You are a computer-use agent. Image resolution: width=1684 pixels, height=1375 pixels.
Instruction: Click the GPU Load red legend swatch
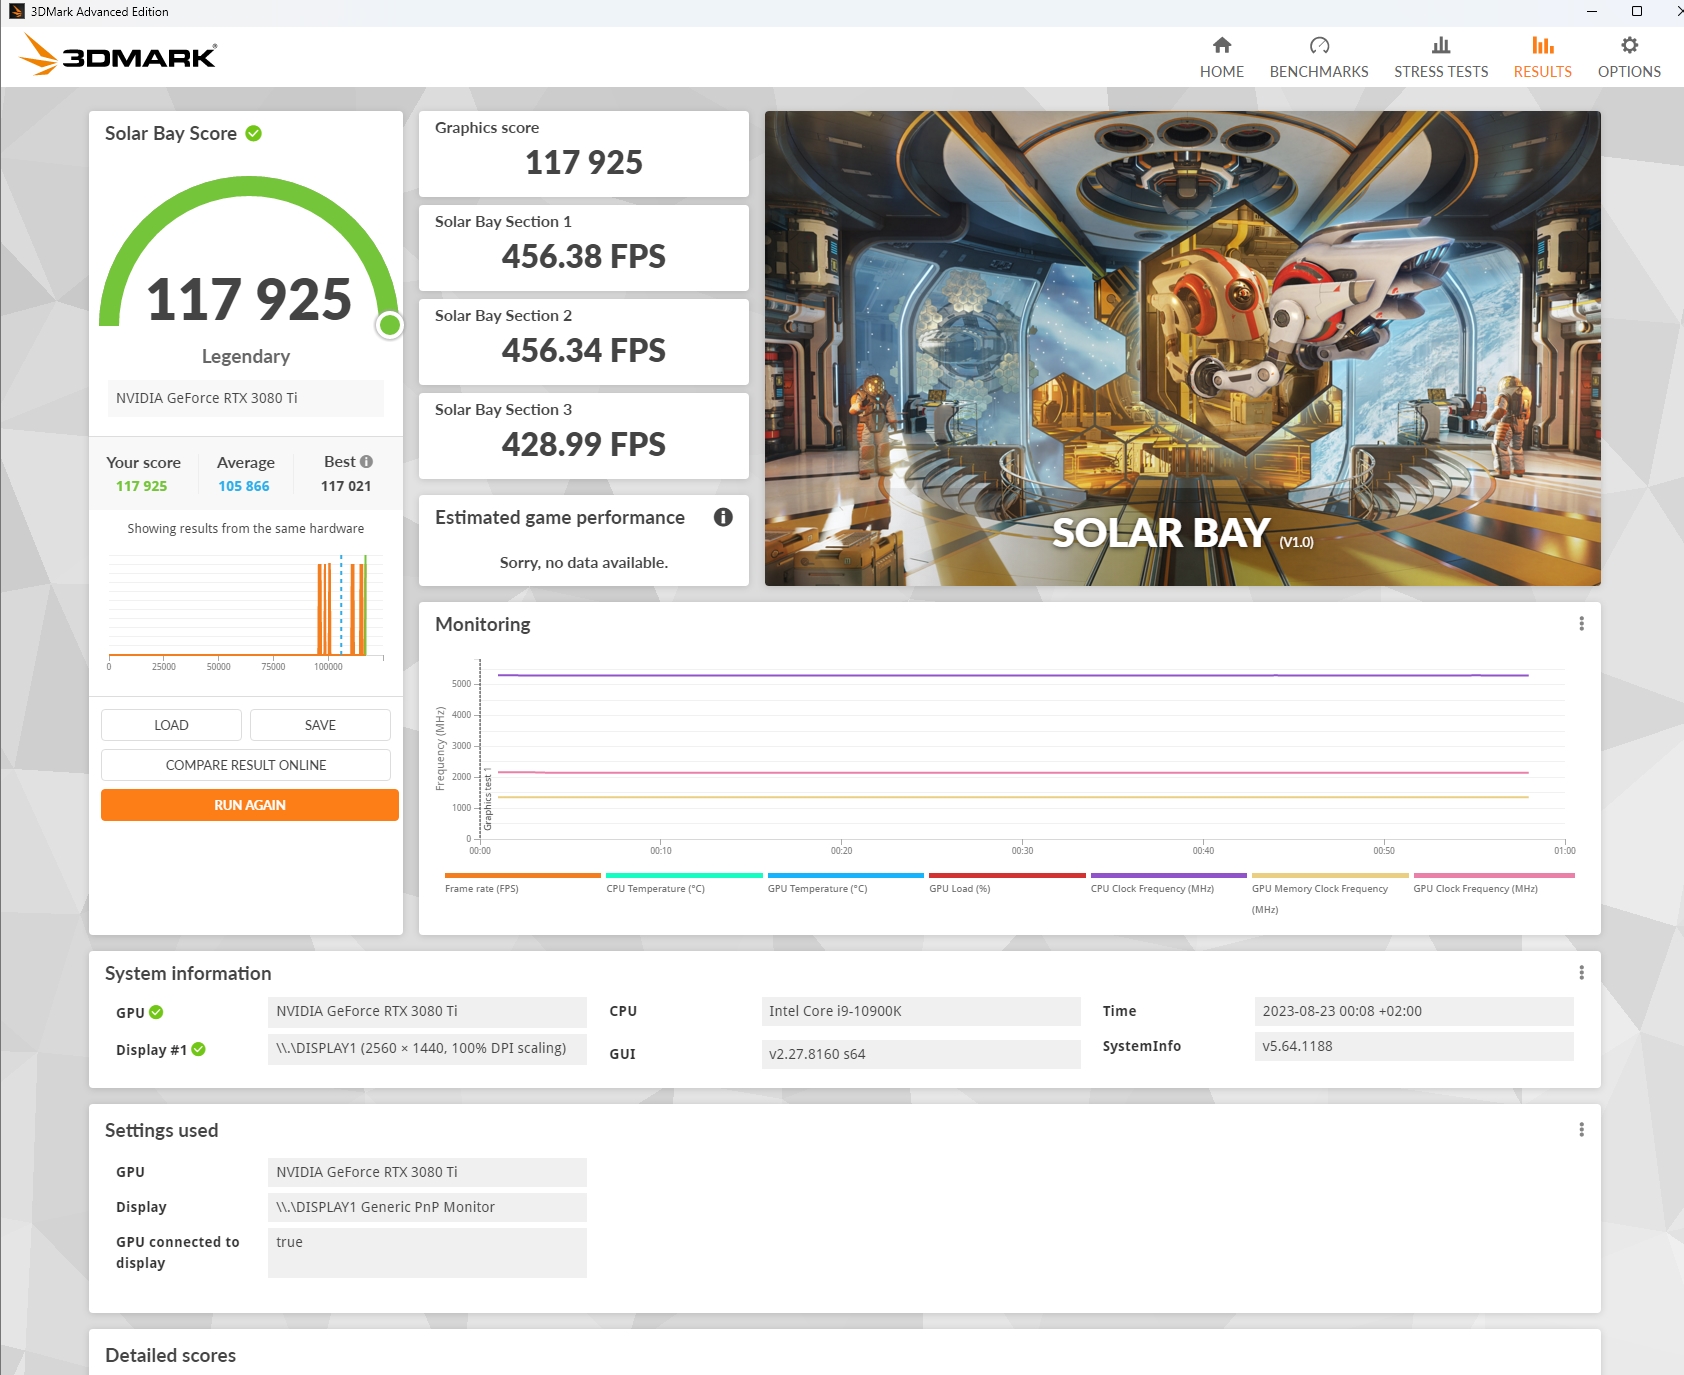tap(1006, 875)
